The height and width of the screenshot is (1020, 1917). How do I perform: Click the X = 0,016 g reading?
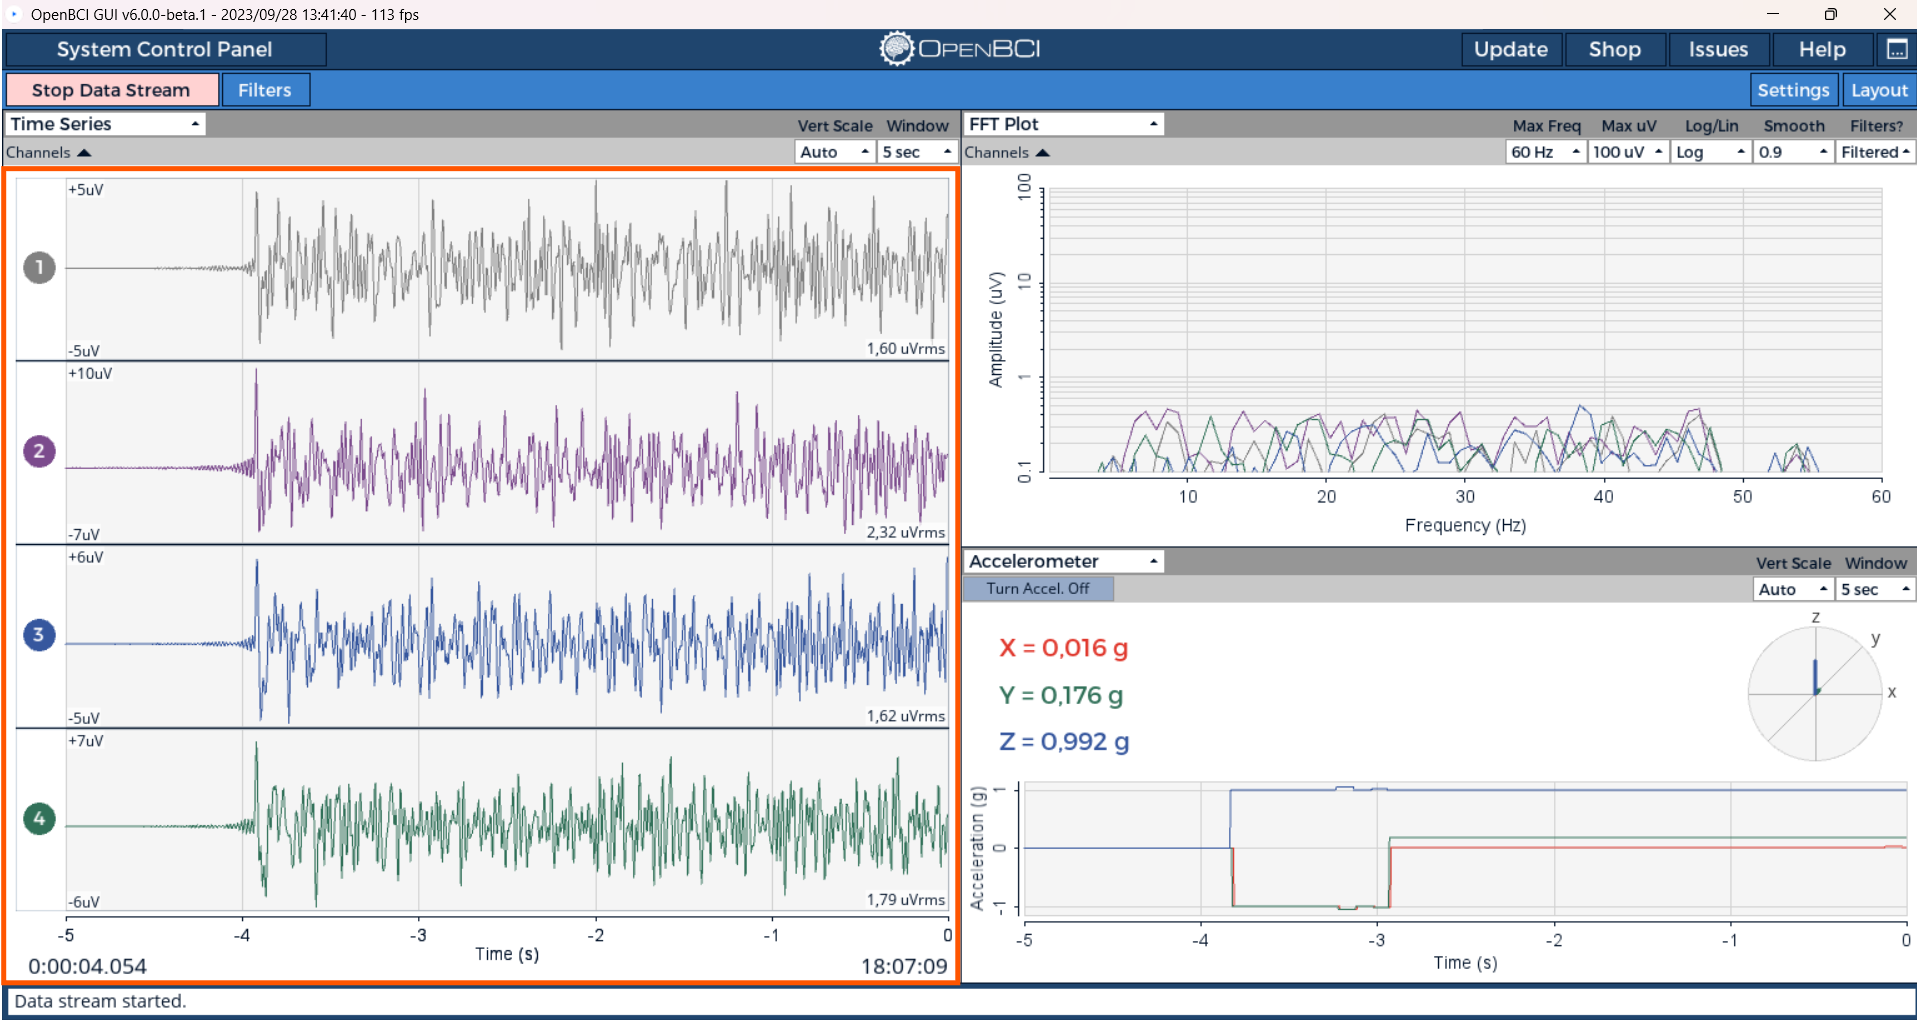pyautogui.click(x=1064, y=648)
